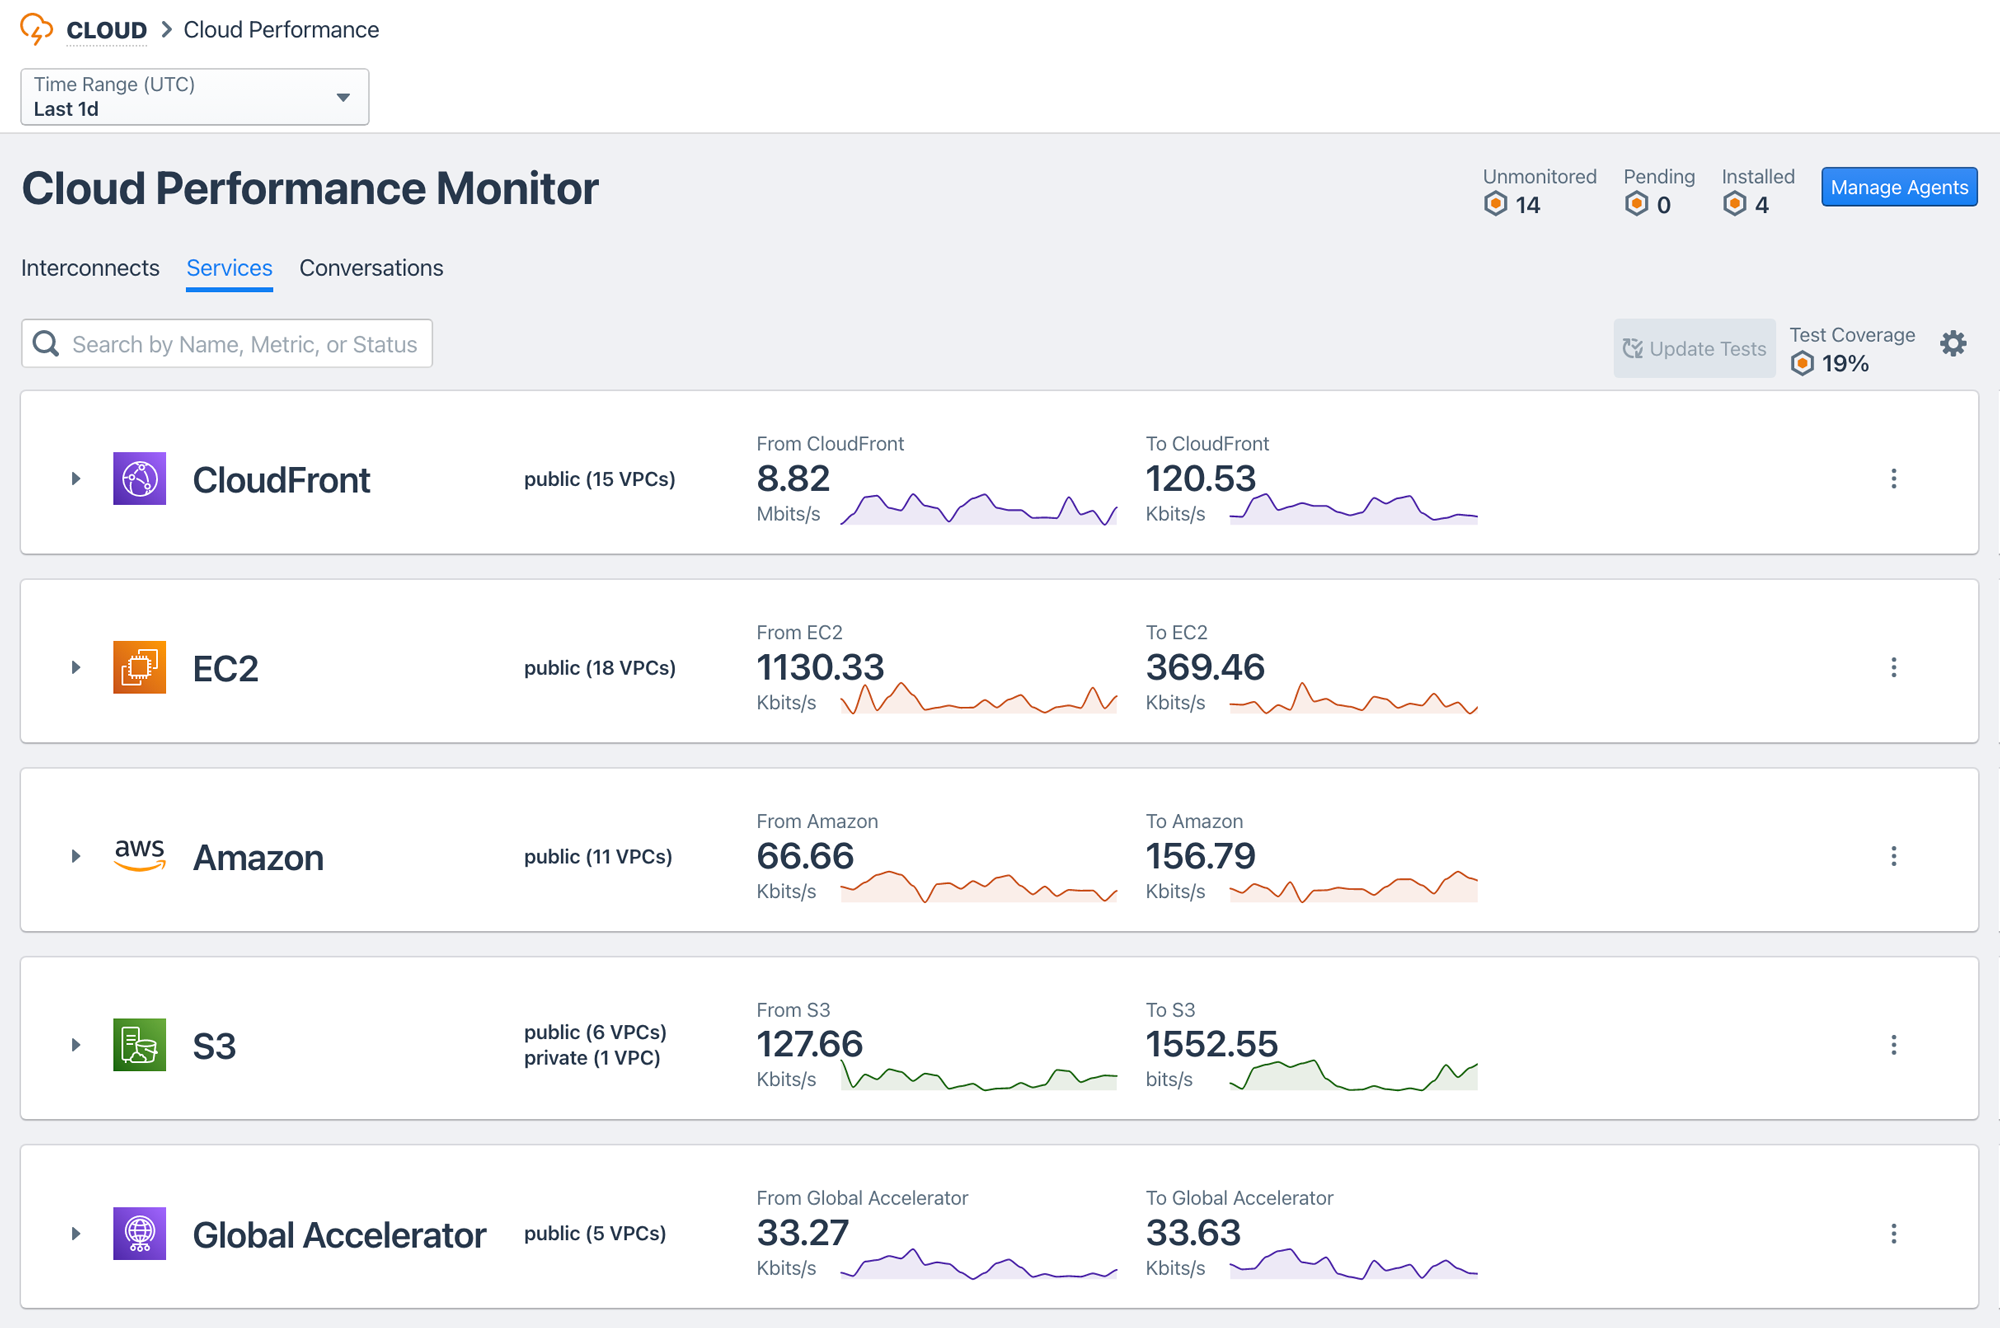Image resolution: width=2000 pixels, height=1328 pixels.
Task: Click the Cloud Performance Monitor heading
Action: pos(310,188)
